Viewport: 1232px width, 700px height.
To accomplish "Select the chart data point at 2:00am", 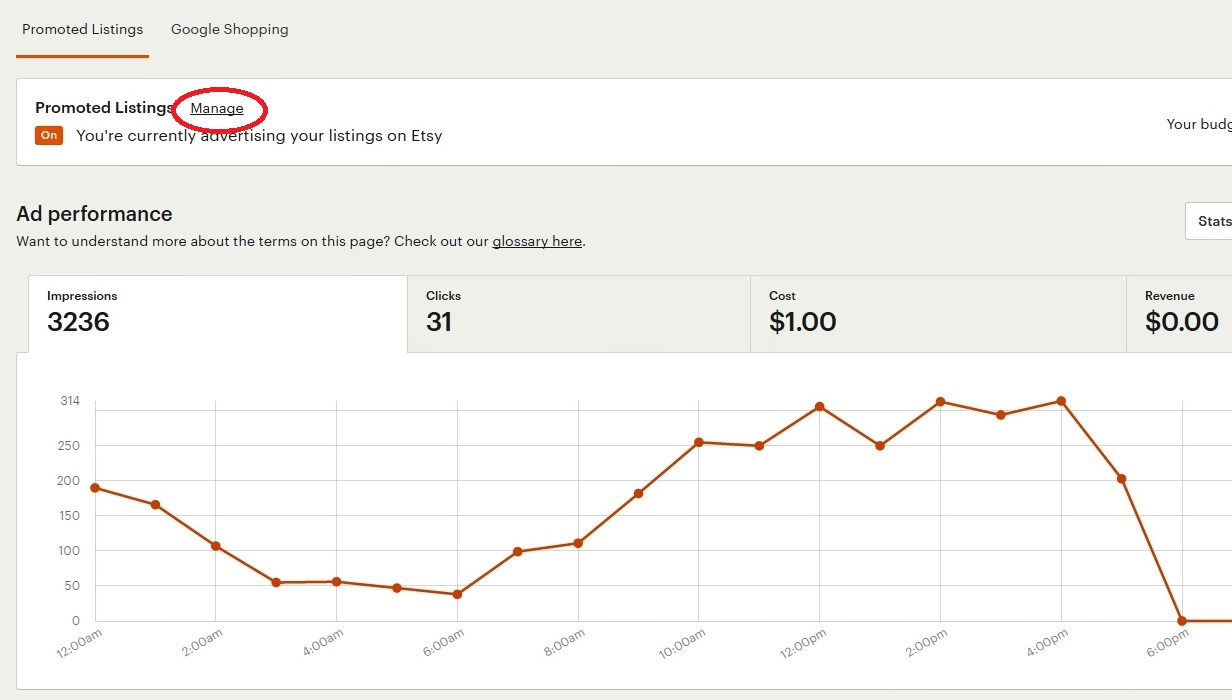I will (x=215, y=546).
